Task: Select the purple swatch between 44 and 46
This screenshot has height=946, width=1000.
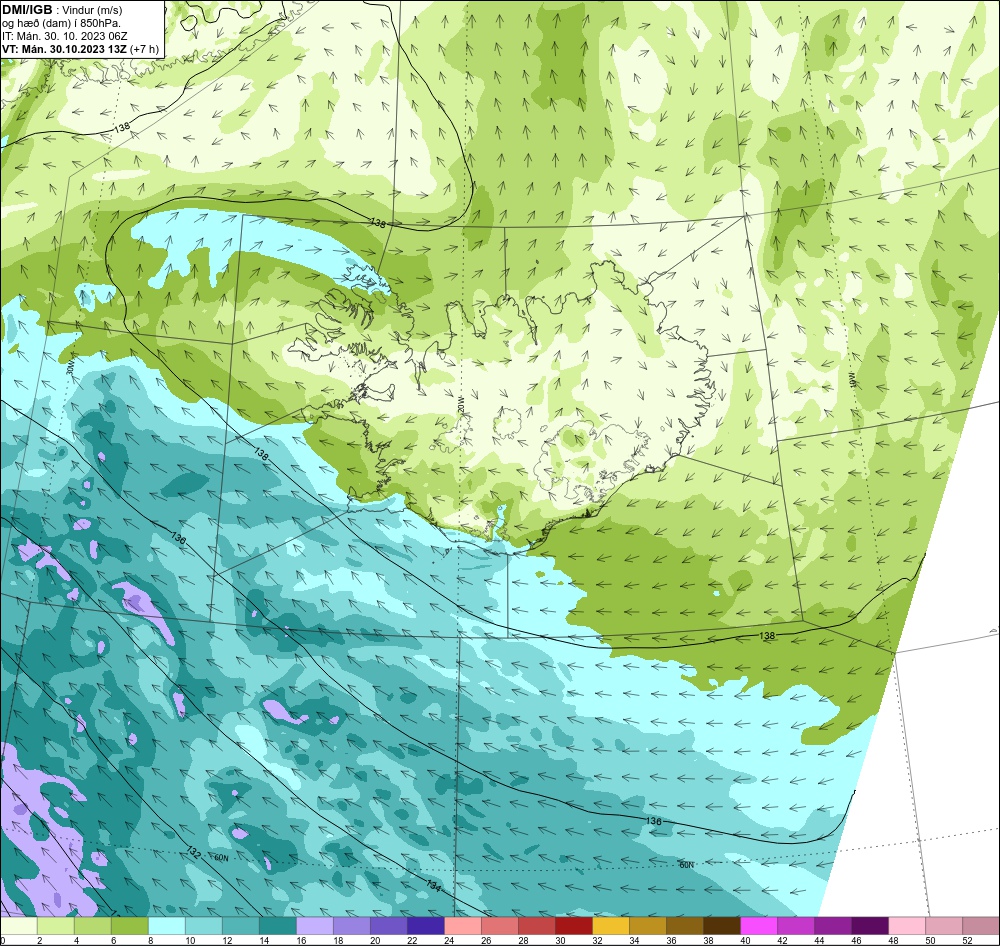Action: [x=833, y=924]
